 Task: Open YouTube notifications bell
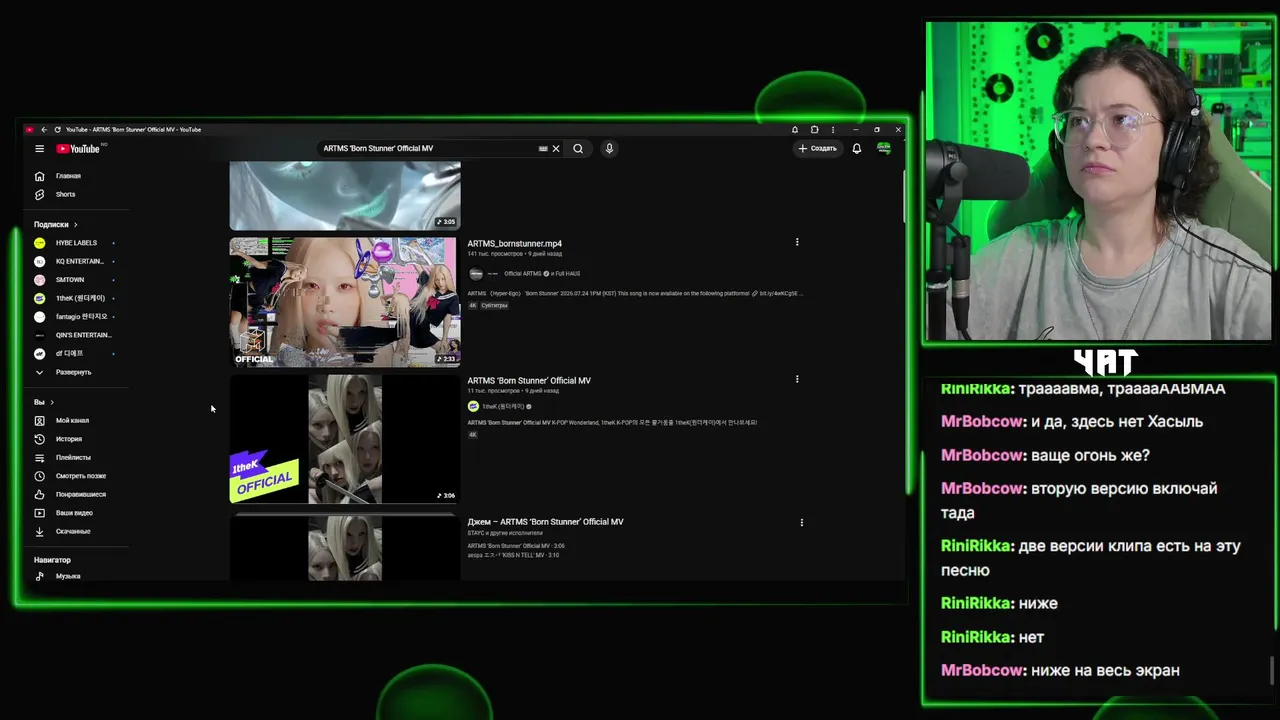click(x=857, y=149)
